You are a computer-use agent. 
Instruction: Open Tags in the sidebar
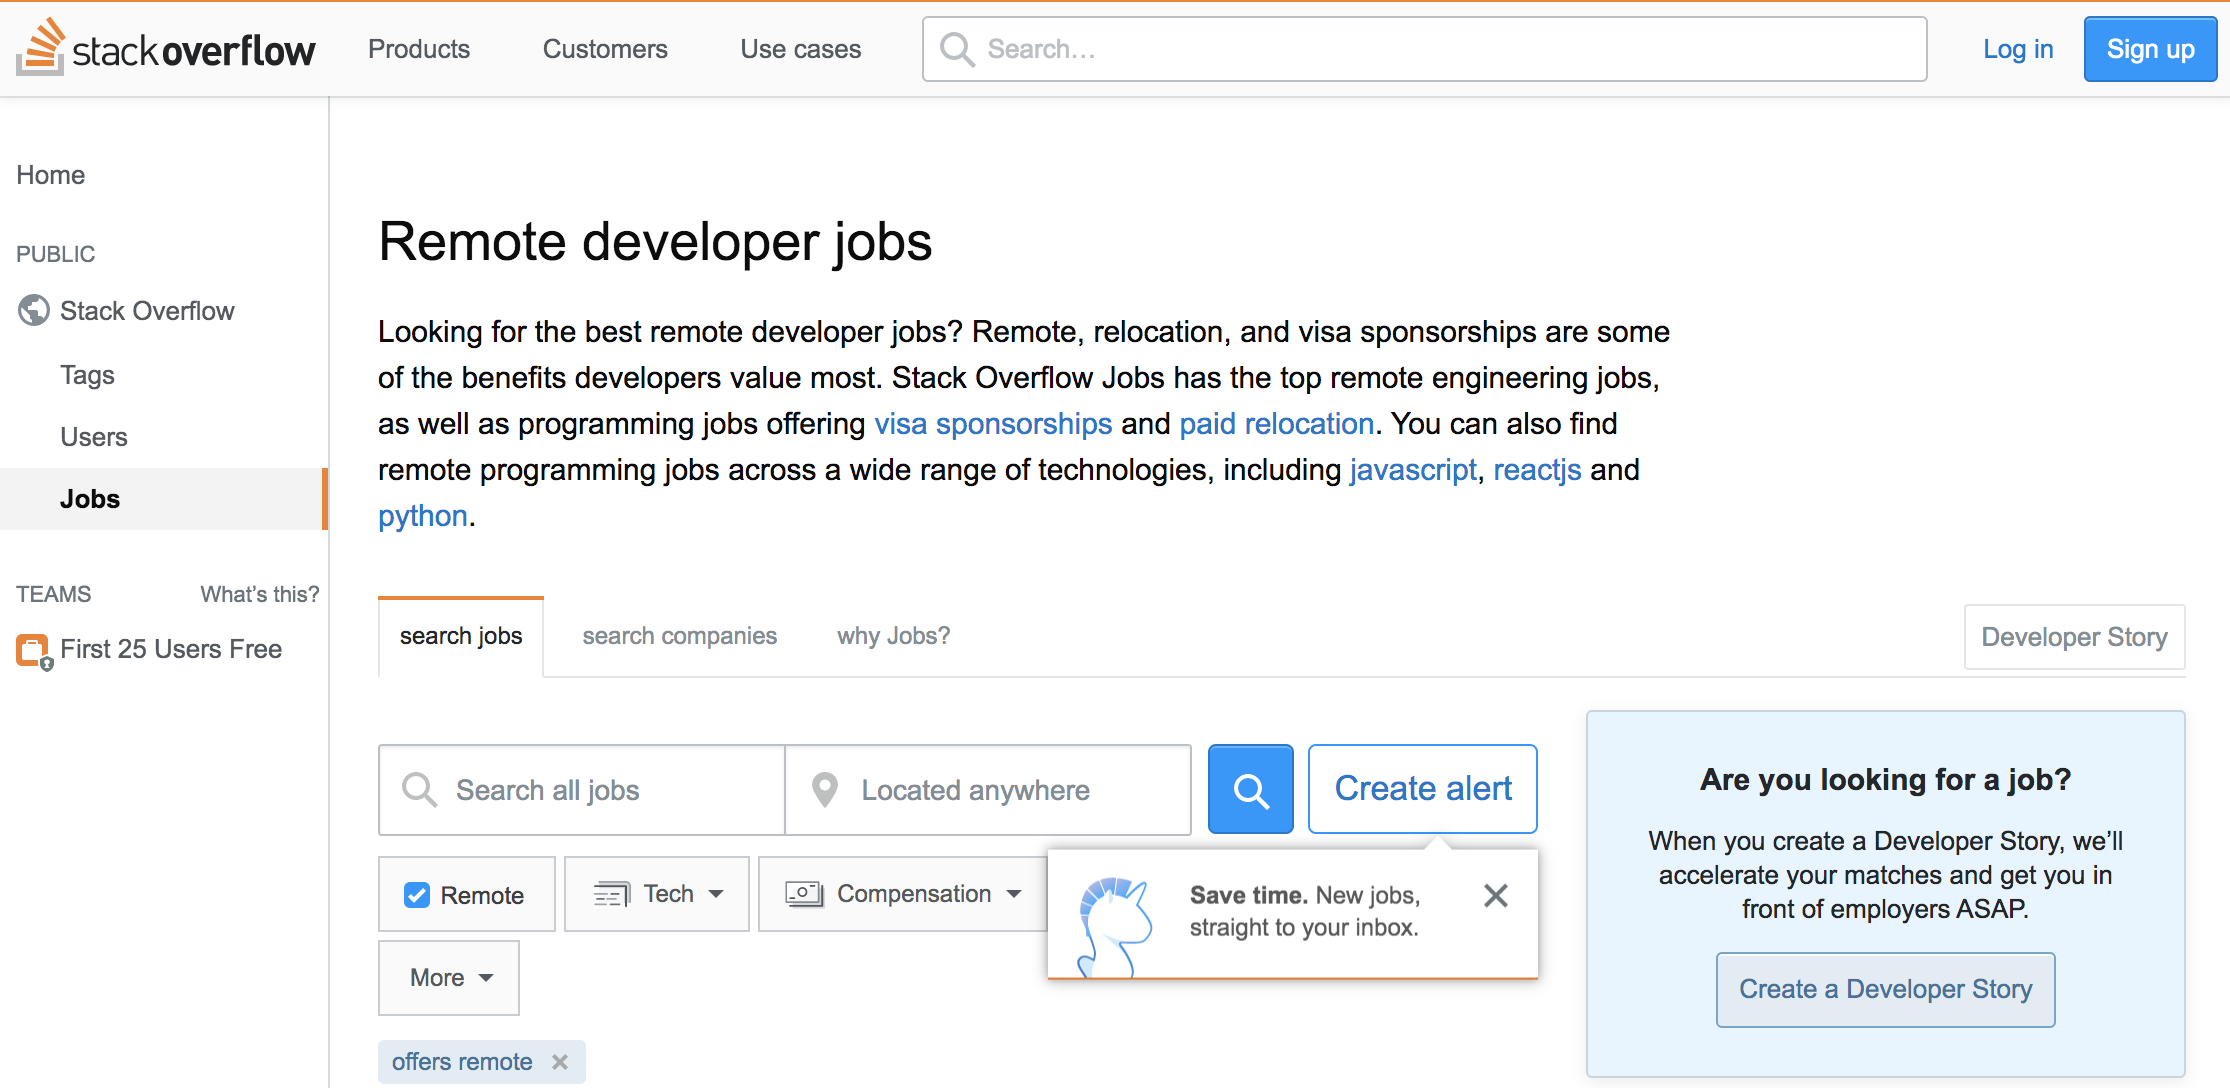[88, 375]
